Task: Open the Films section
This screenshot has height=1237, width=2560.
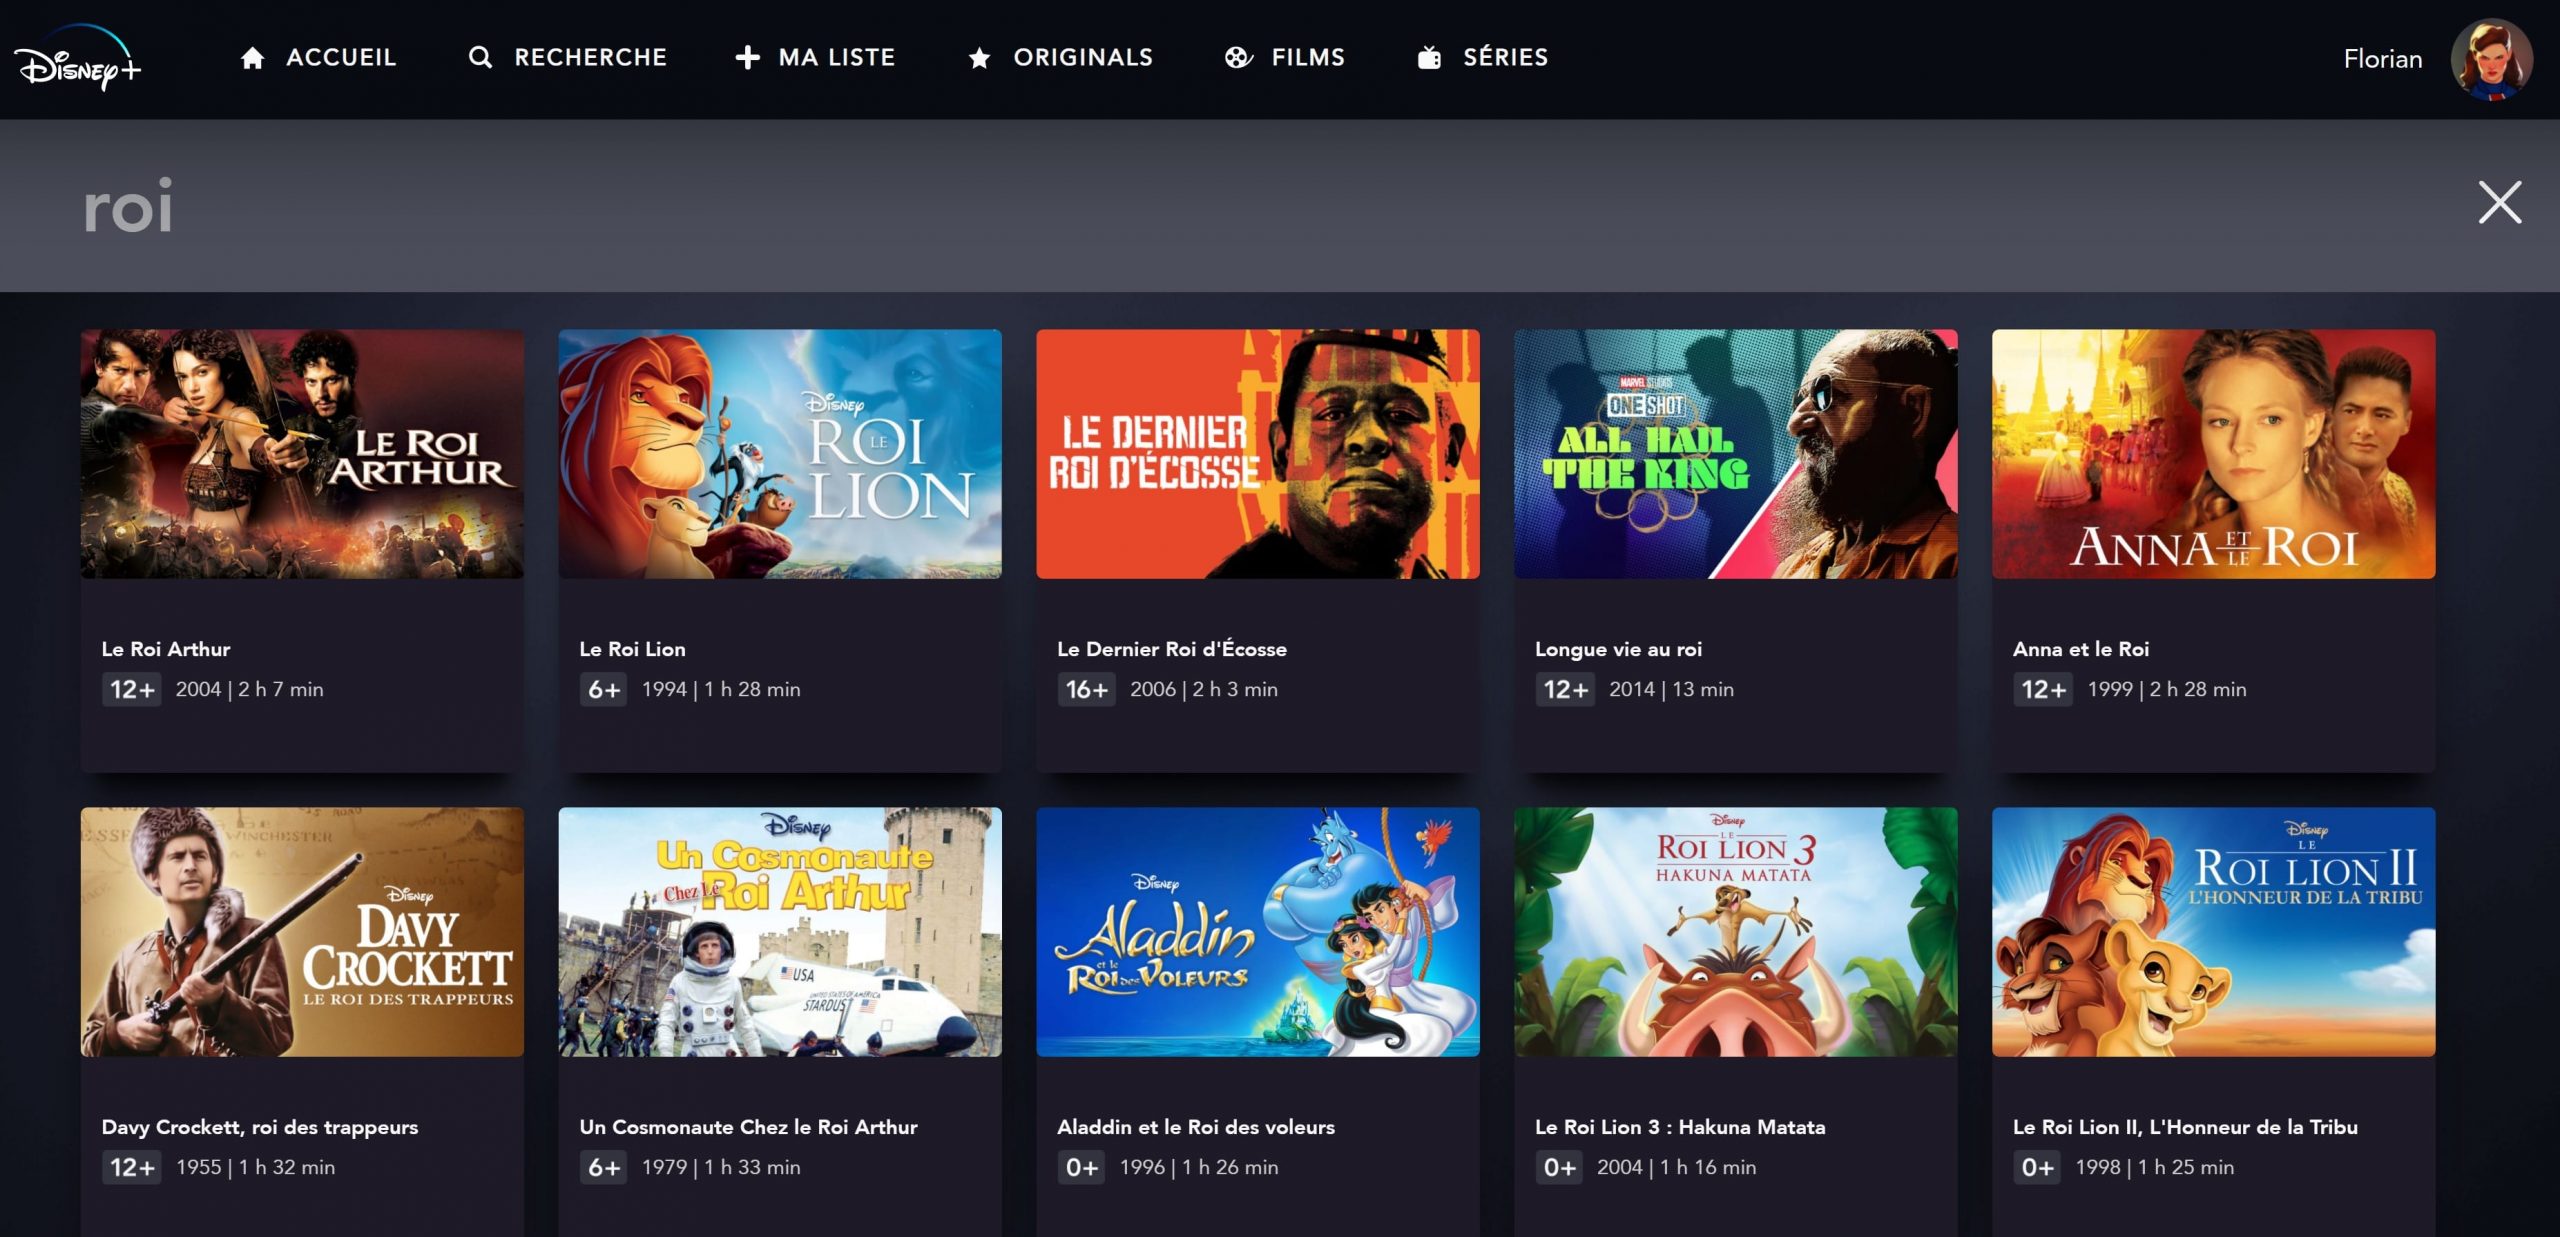Action: (1308, 57)
